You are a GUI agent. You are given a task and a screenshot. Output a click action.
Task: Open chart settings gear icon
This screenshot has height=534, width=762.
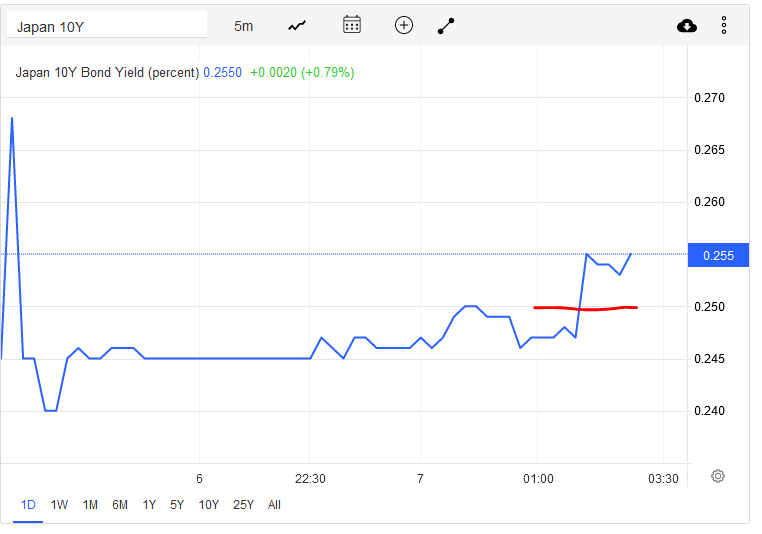tap(718, 476)
